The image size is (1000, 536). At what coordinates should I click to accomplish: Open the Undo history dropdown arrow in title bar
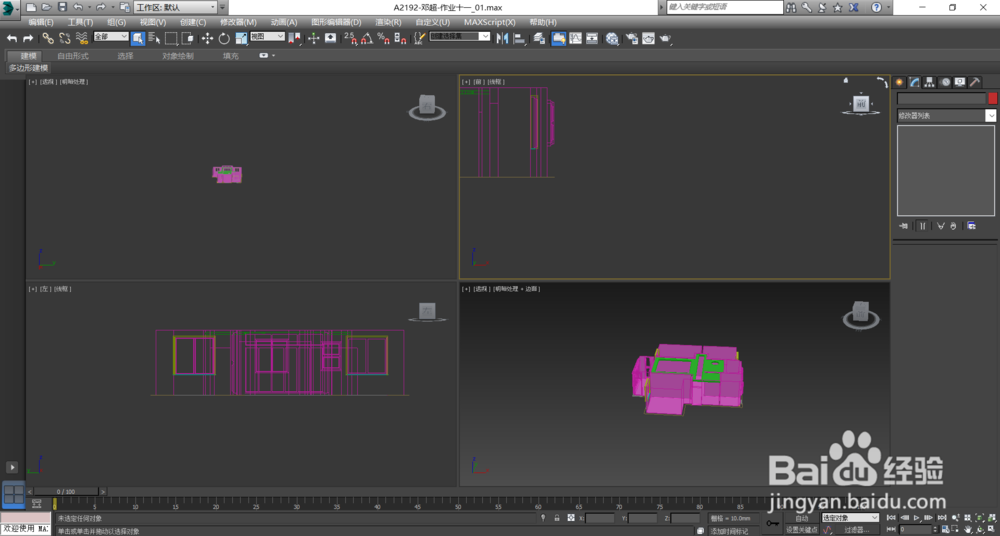point(88,8)
